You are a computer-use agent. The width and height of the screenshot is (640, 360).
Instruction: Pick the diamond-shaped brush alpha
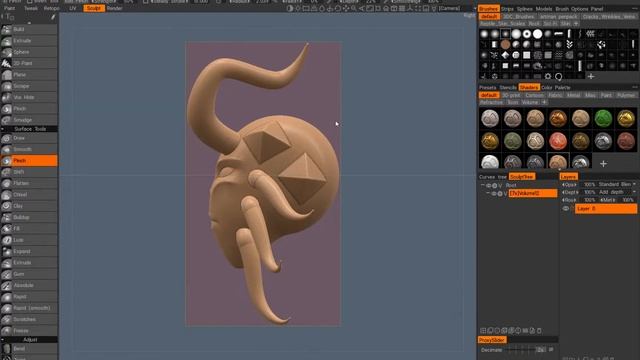pos(505,55)
